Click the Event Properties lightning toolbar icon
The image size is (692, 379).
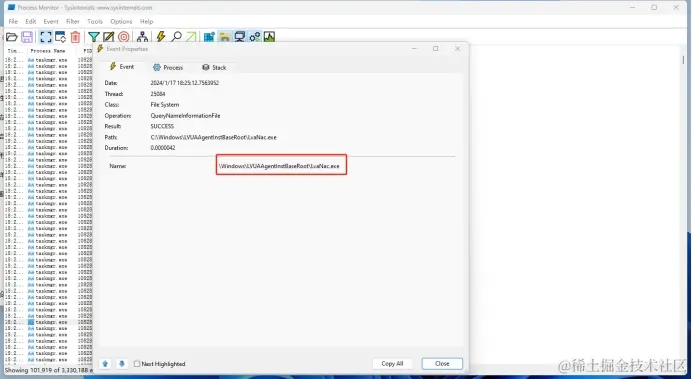[161, 37]
